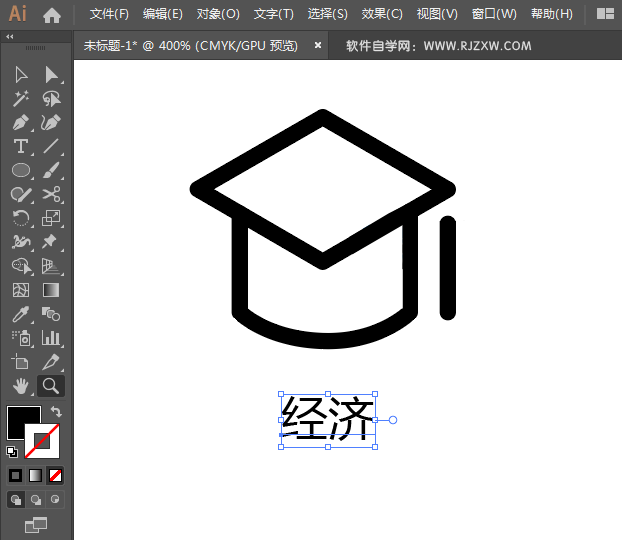
Task: Select the Shaper tool
Action: [21, 194]
